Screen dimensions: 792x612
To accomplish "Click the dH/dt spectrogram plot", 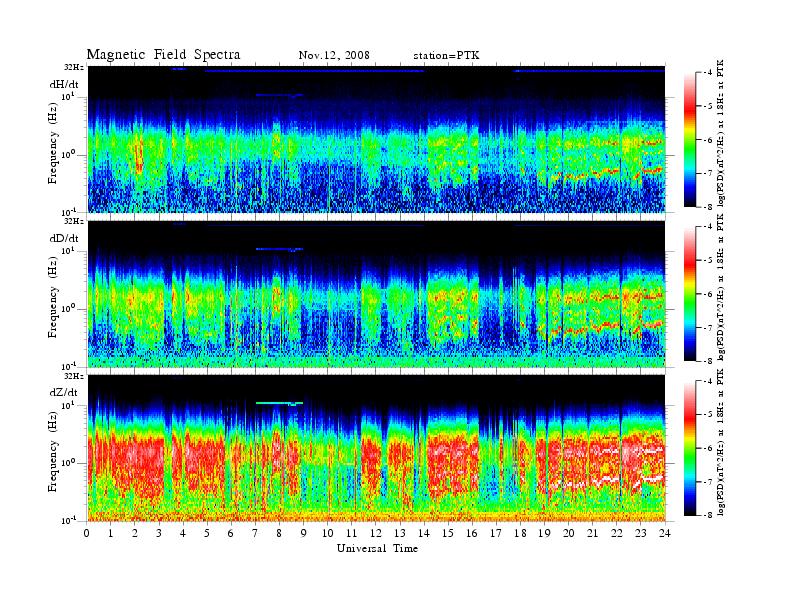I will (376, 139).
